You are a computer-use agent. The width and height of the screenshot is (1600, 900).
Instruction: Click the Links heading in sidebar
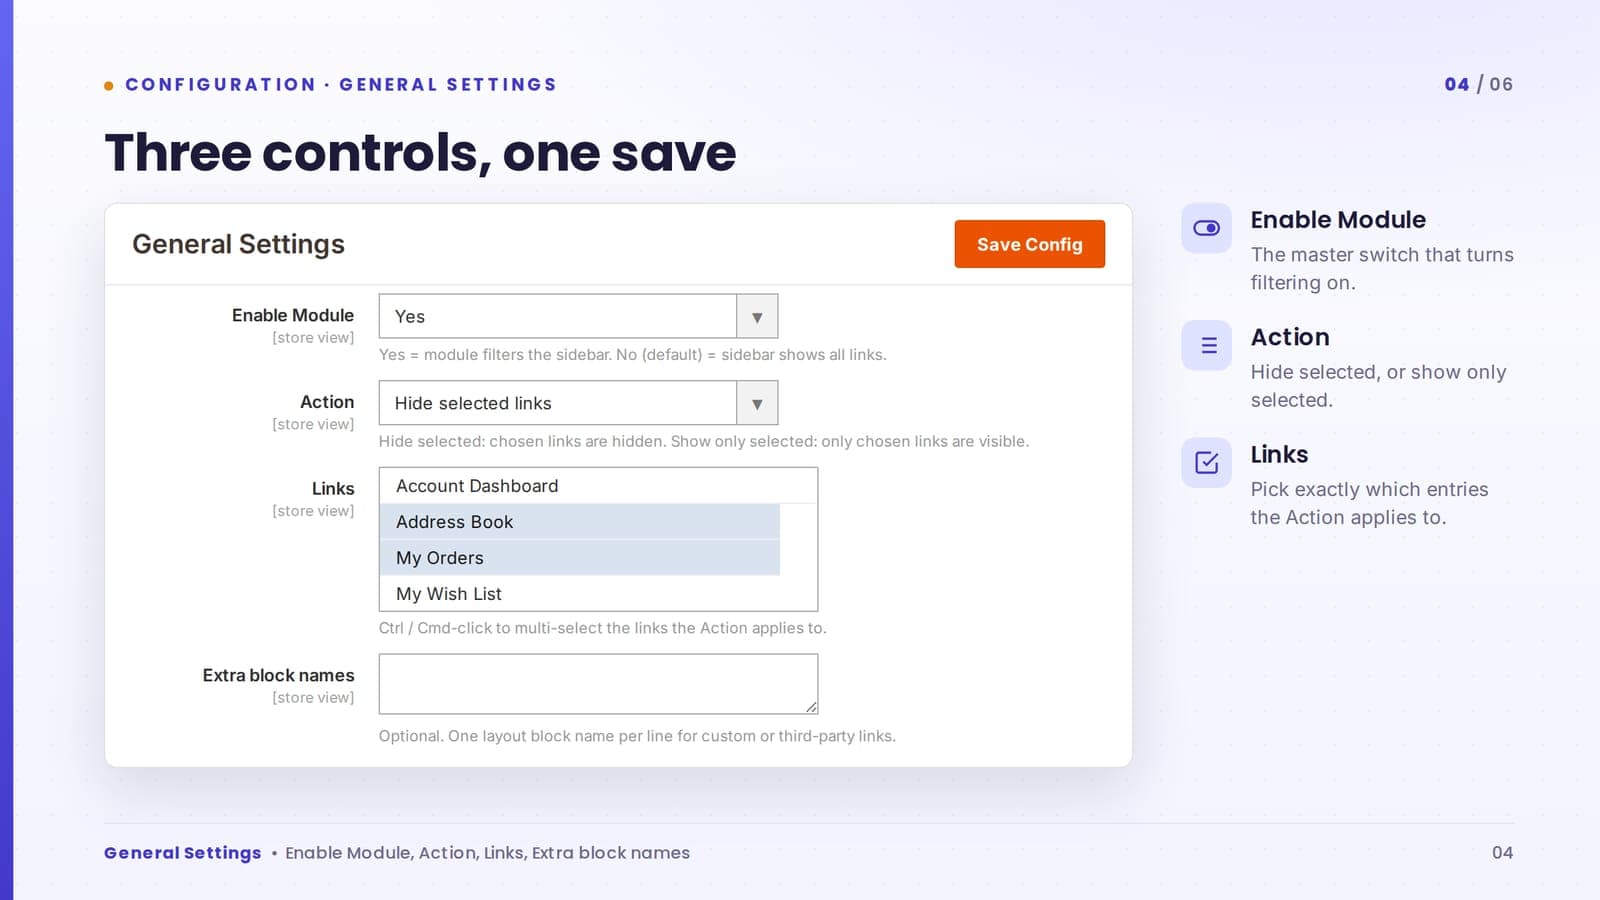pyautogui.click(x=1279, y=454)
